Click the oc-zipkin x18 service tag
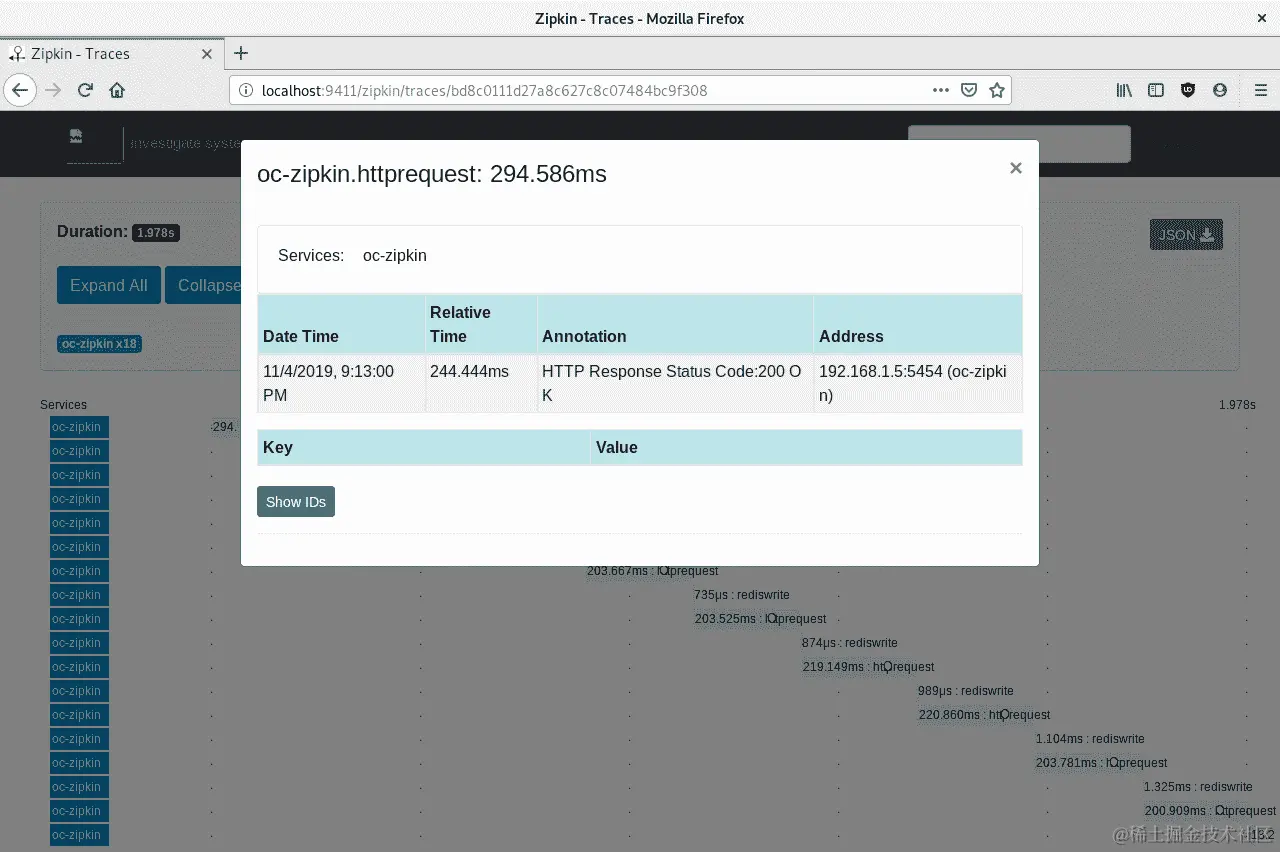 point(99,344)
